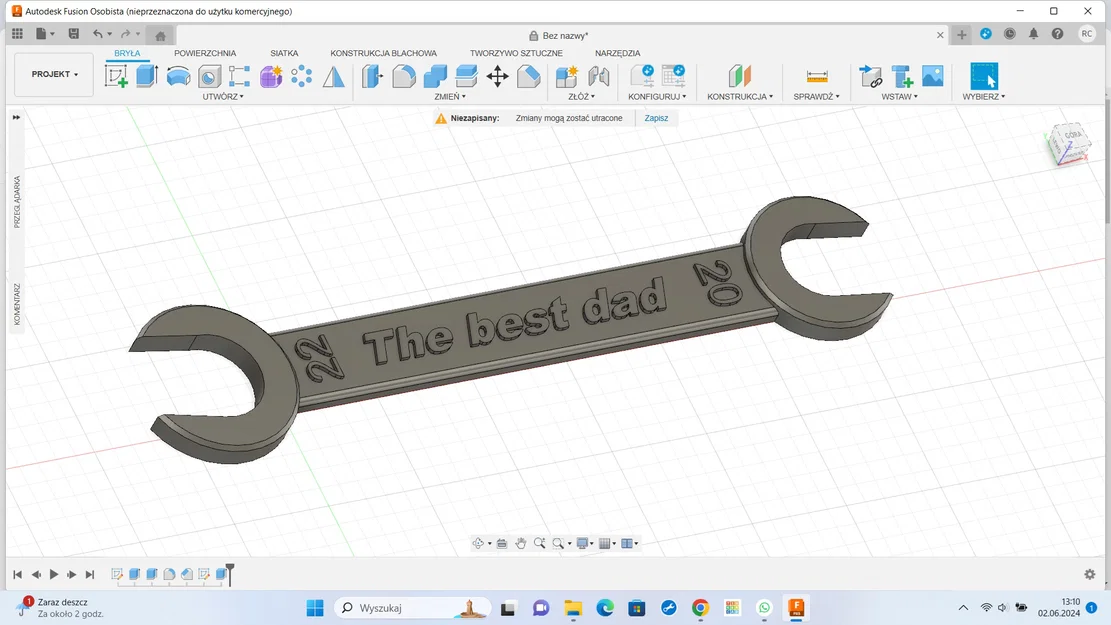Select the circular pattern tool
1111x625 pixels.
pyautogui.click(x=302, y=77)
